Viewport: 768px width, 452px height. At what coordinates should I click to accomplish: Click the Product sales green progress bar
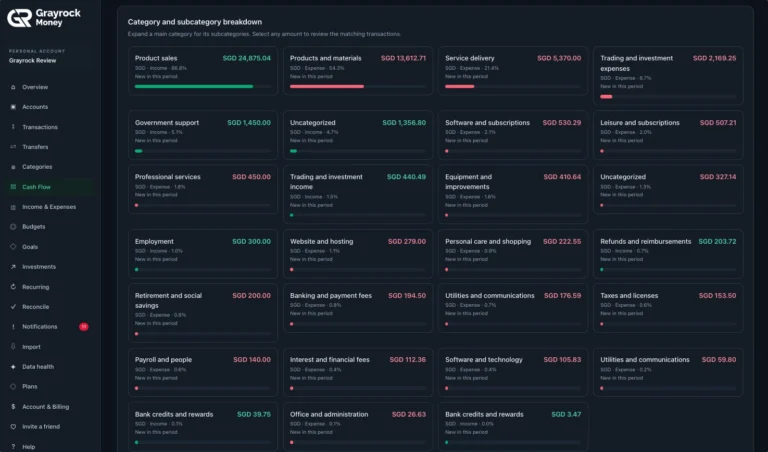click(194, 87)
